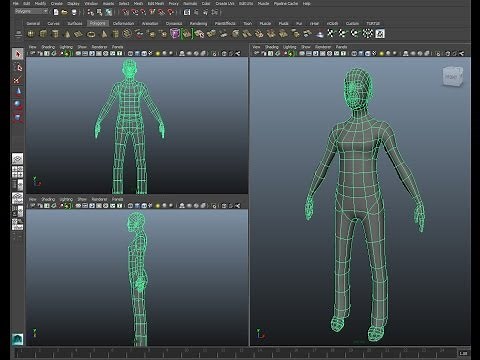This screenshot has height=360, width=480.
Task: Create a polygon Pyramid from shelf
Action: click(104, 34)
